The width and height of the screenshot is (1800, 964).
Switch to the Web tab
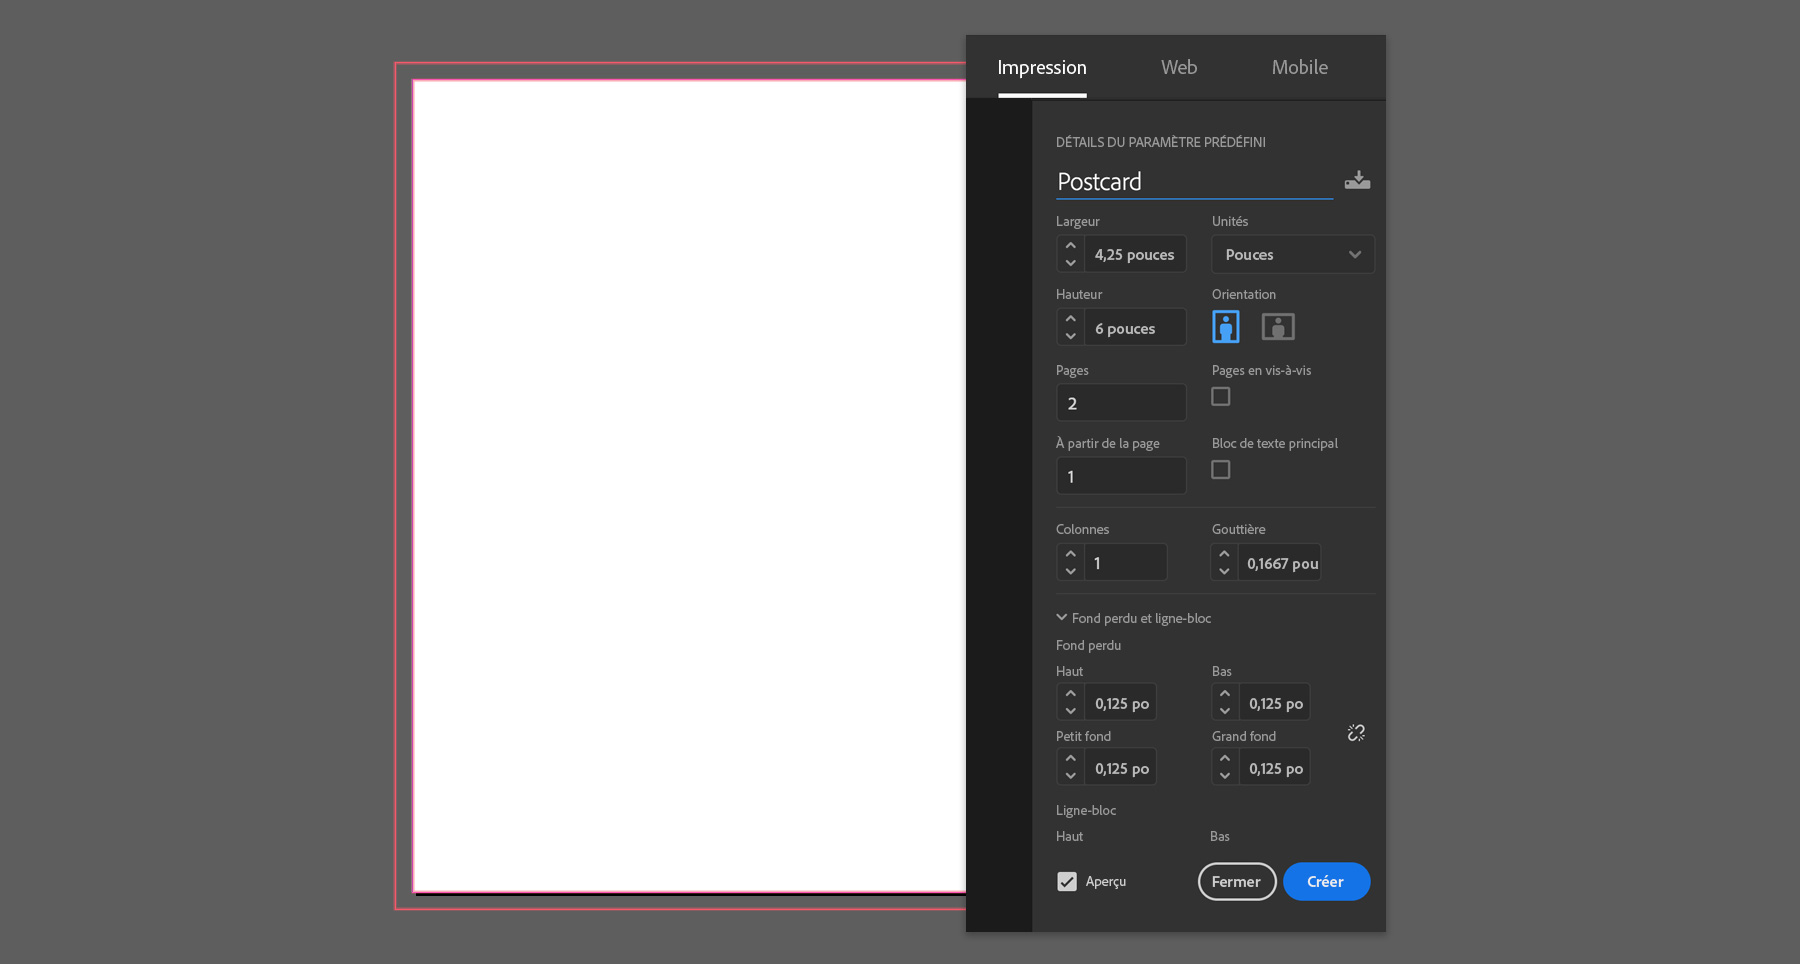(1179, 67)
